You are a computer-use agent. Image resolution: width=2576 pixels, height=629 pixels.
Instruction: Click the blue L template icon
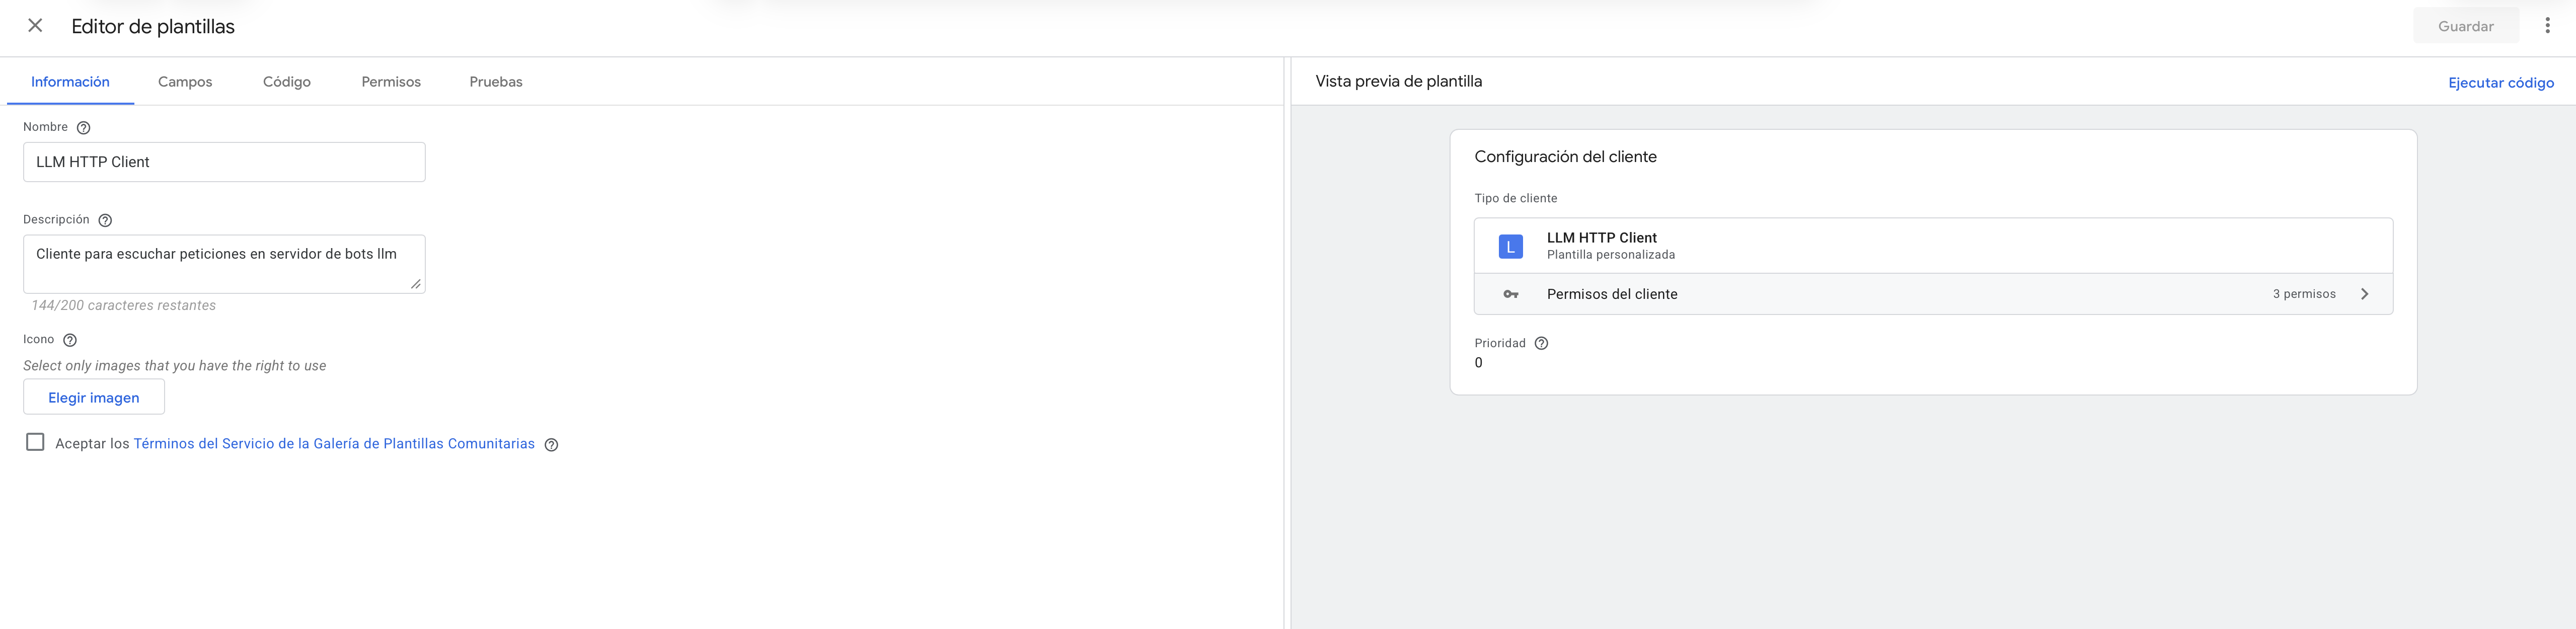pyautogui.click(x=1510, y=246)
